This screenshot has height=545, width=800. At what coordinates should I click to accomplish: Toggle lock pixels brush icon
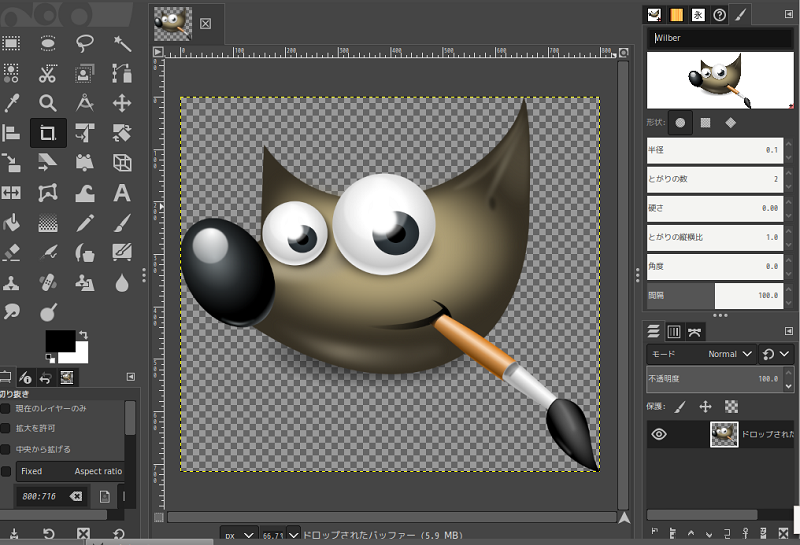click(680, 407)
